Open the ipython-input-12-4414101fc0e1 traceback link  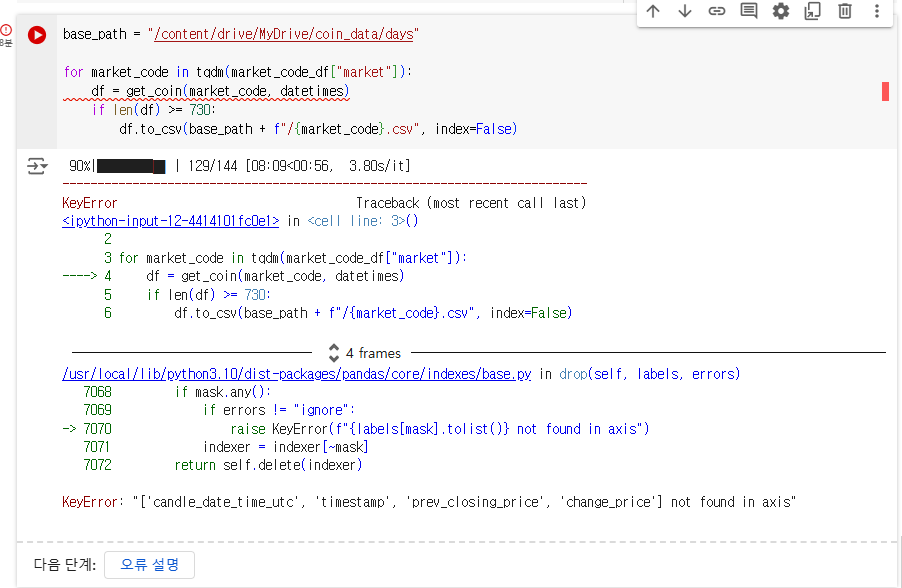(170, 221)
